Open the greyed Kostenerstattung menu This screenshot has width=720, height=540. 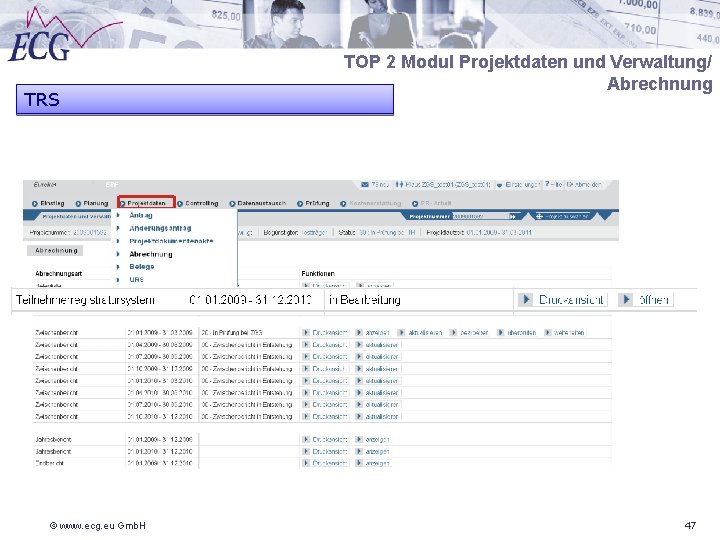[x=371, y=203]
